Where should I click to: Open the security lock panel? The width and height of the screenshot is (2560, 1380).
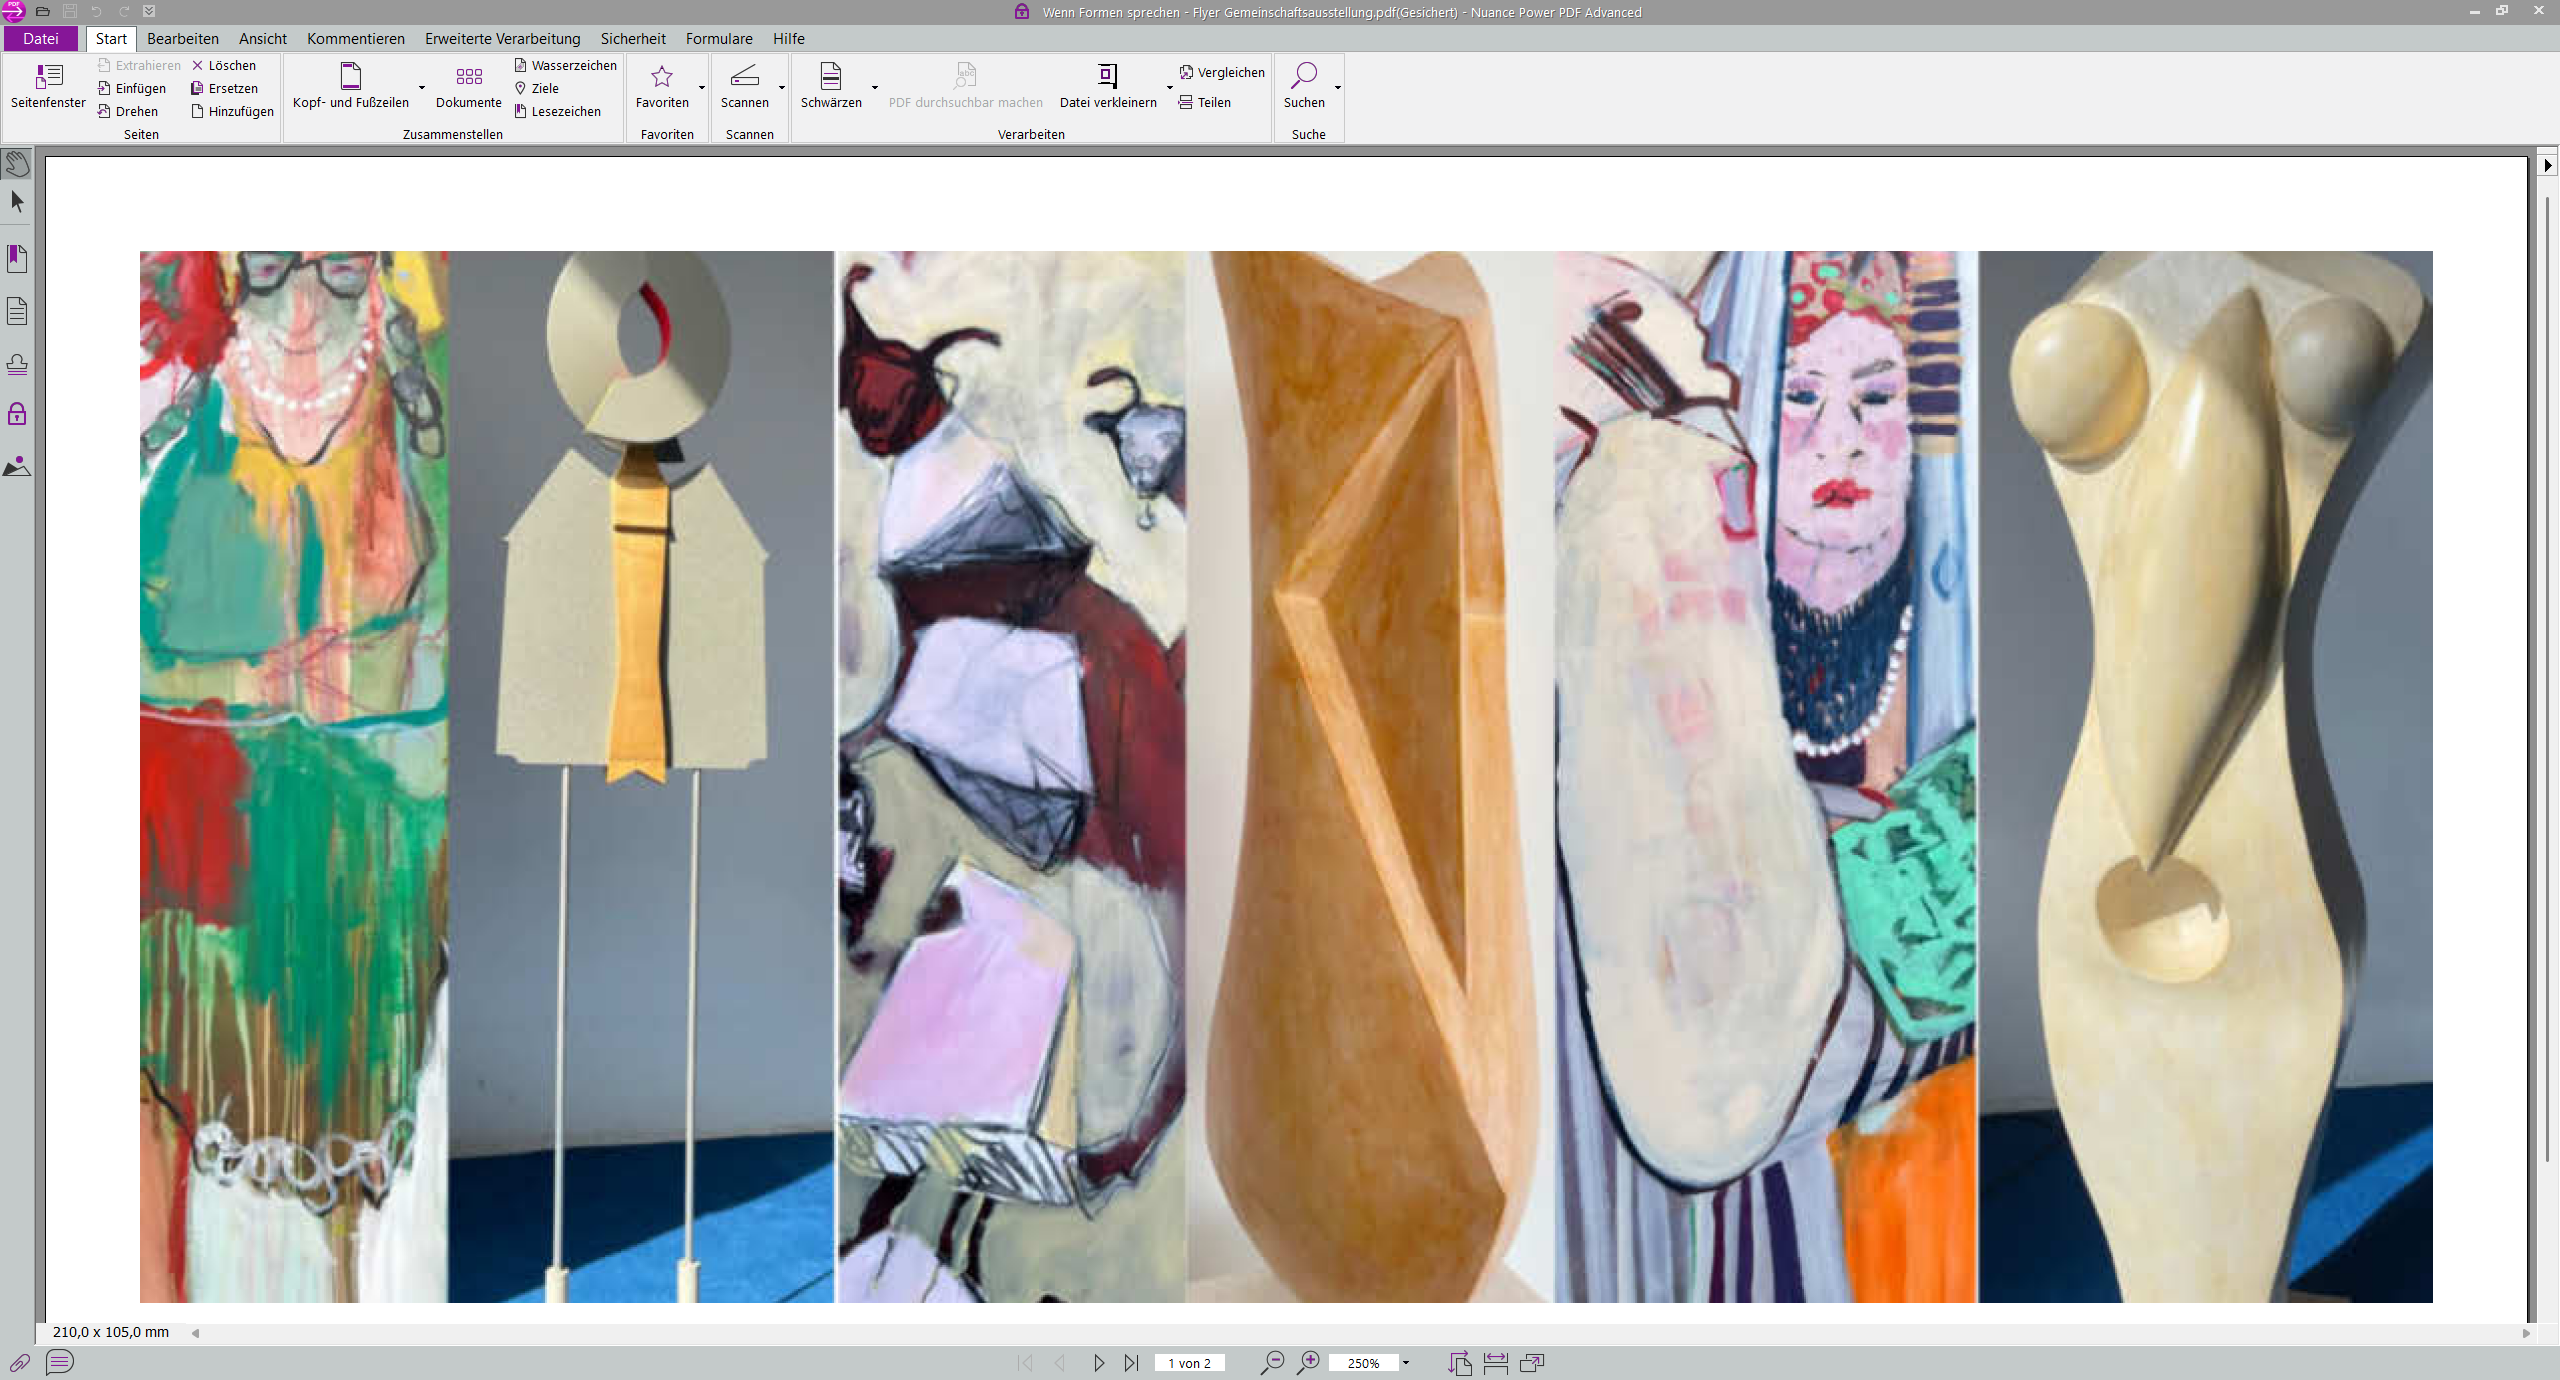point(17,414)
